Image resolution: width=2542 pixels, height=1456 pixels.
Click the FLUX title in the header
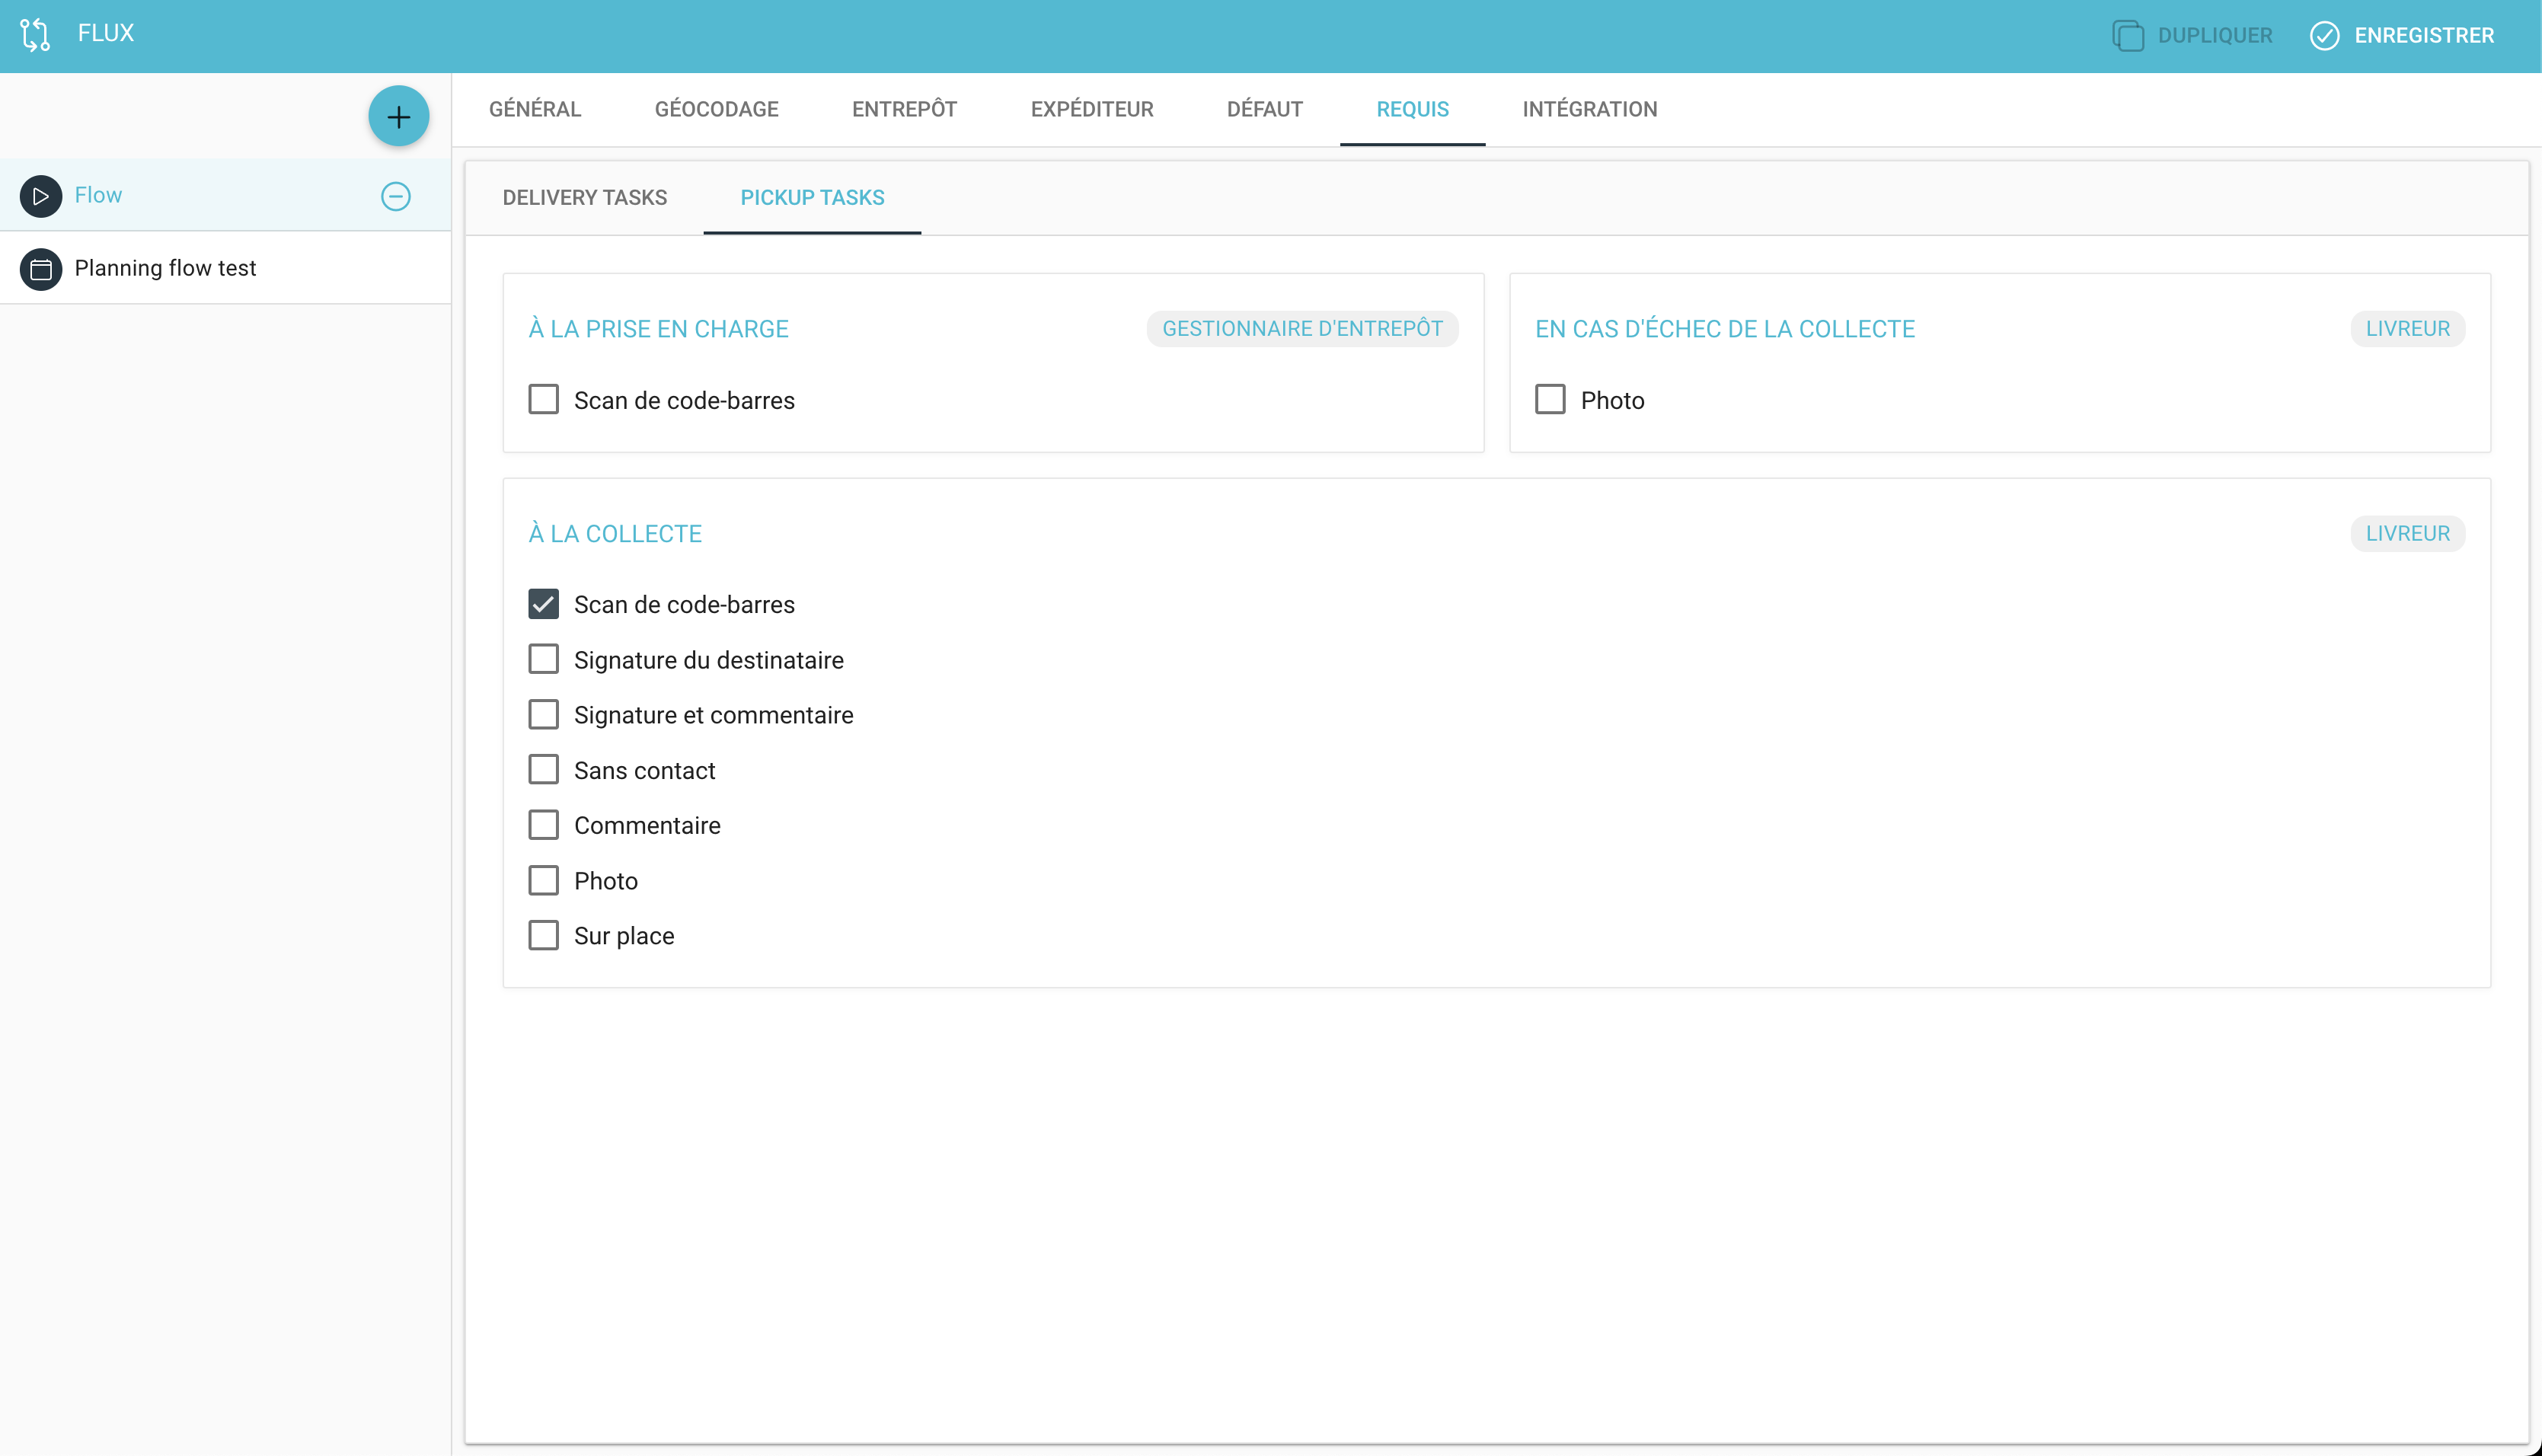click(x=106, y=33)
